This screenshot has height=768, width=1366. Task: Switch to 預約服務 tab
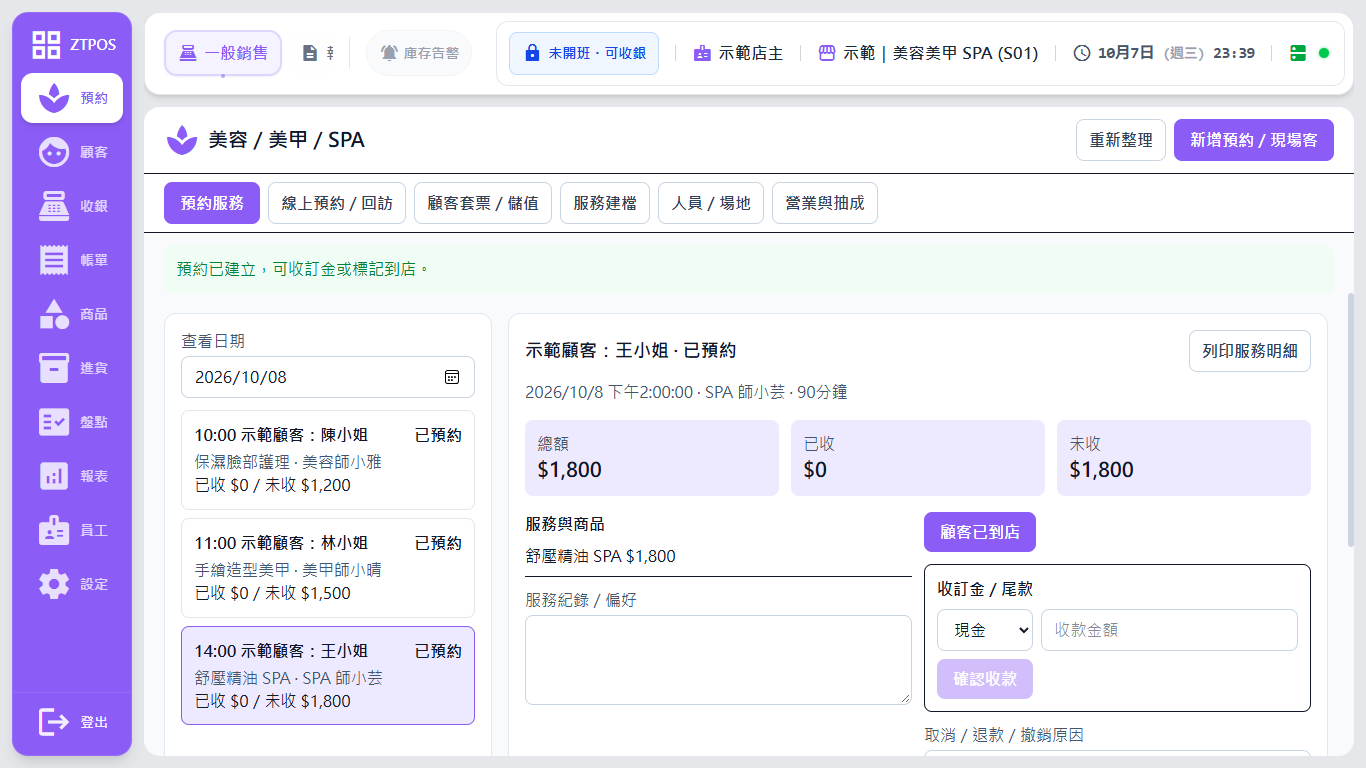pos(212,203)
